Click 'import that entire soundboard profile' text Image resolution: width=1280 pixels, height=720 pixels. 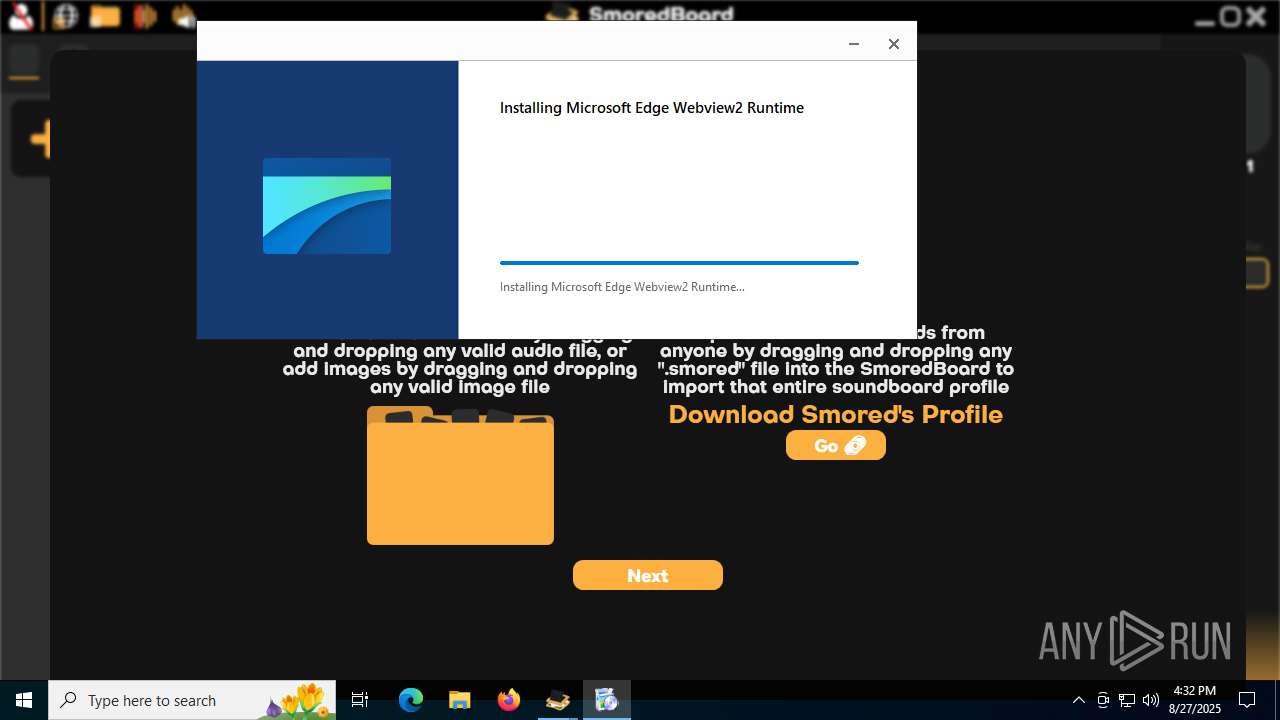tap(836, 387)
